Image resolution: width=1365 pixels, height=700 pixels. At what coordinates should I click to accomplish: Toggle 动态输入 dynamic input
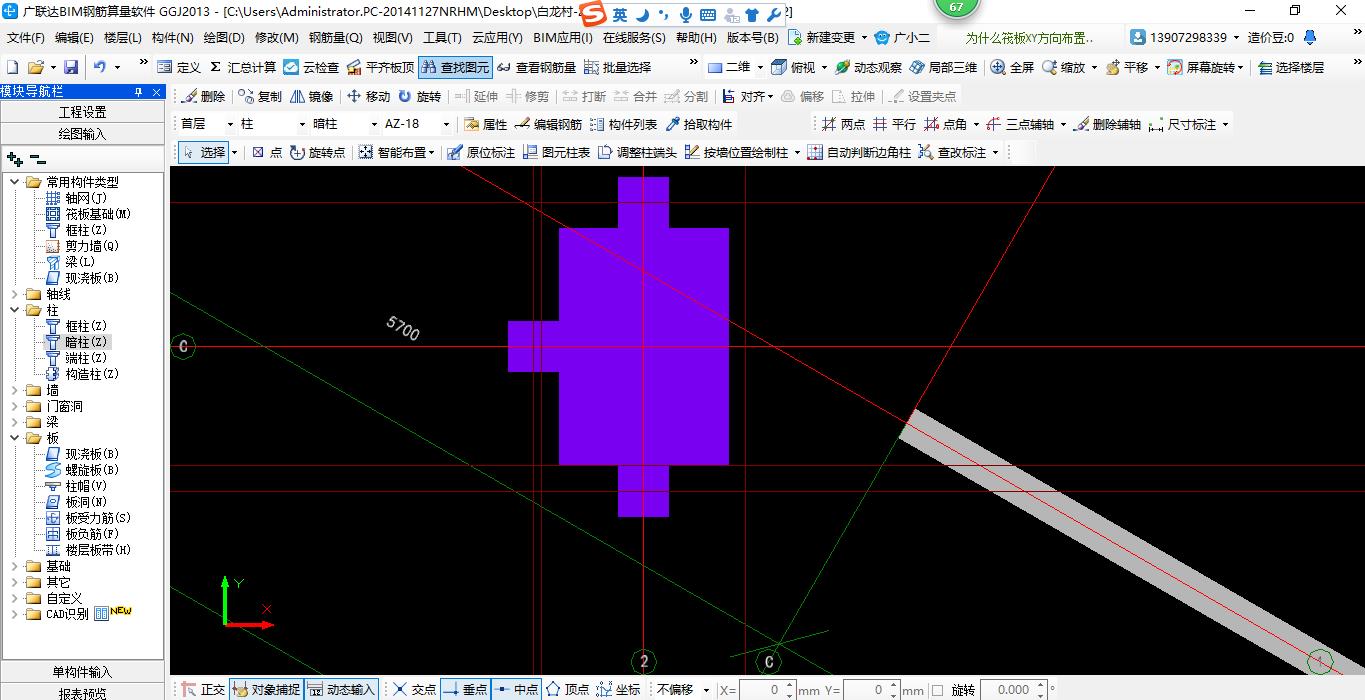pyautogui.click(x=341, y=689)
